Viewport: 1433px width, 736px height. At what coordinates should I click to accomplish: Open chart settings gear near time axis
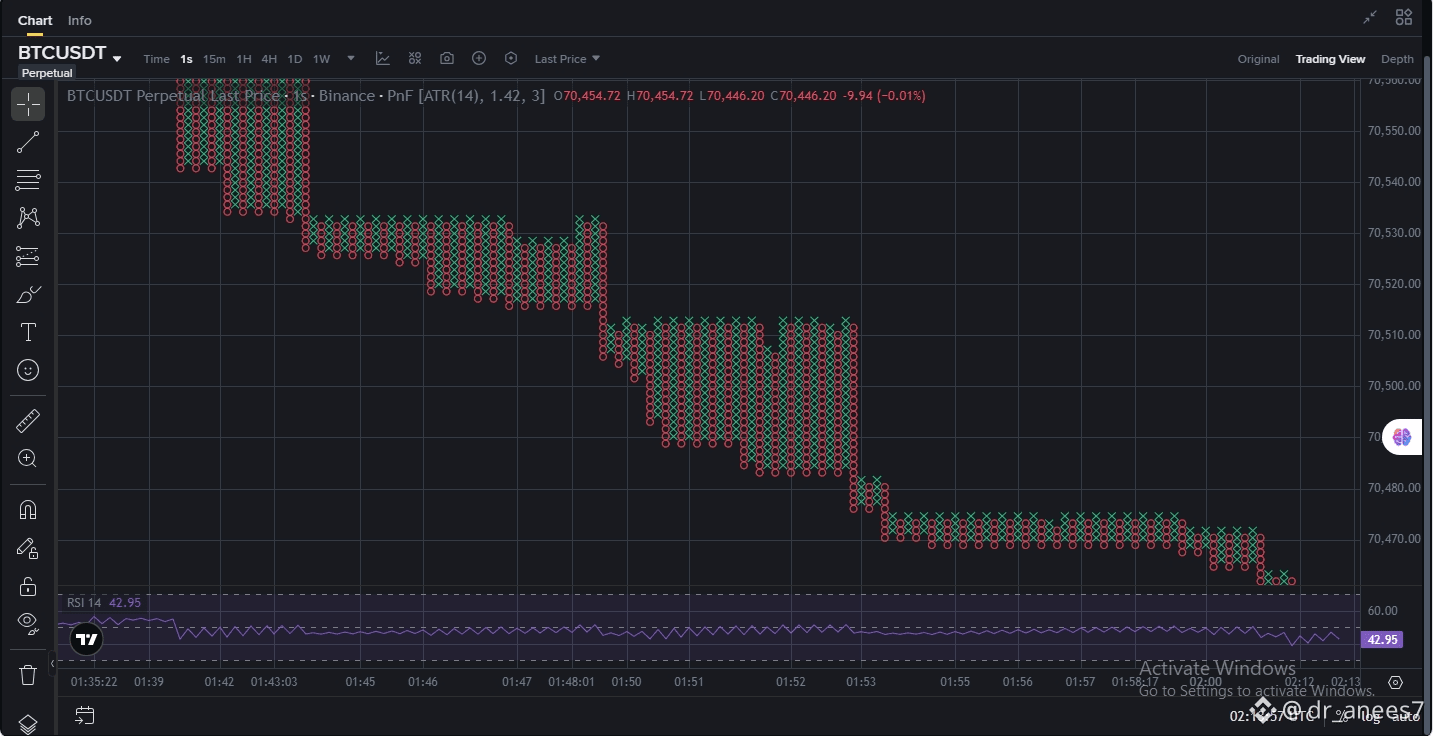(x=1396, y=682)
